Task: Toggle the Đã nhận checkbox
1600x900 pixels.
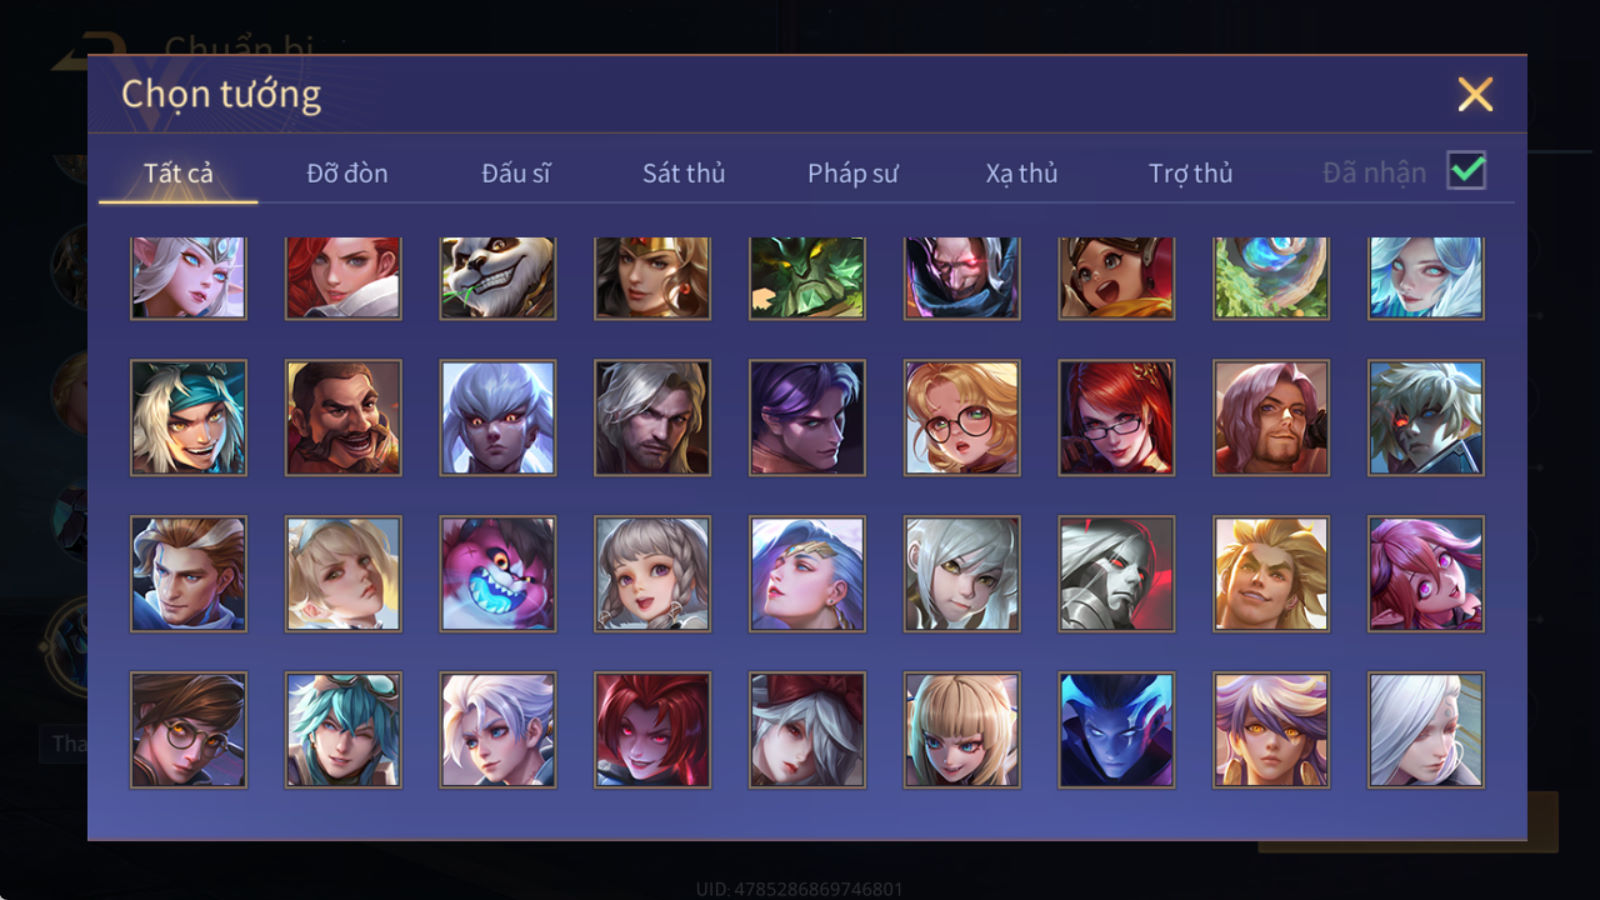Action: tap(1466, 171)
